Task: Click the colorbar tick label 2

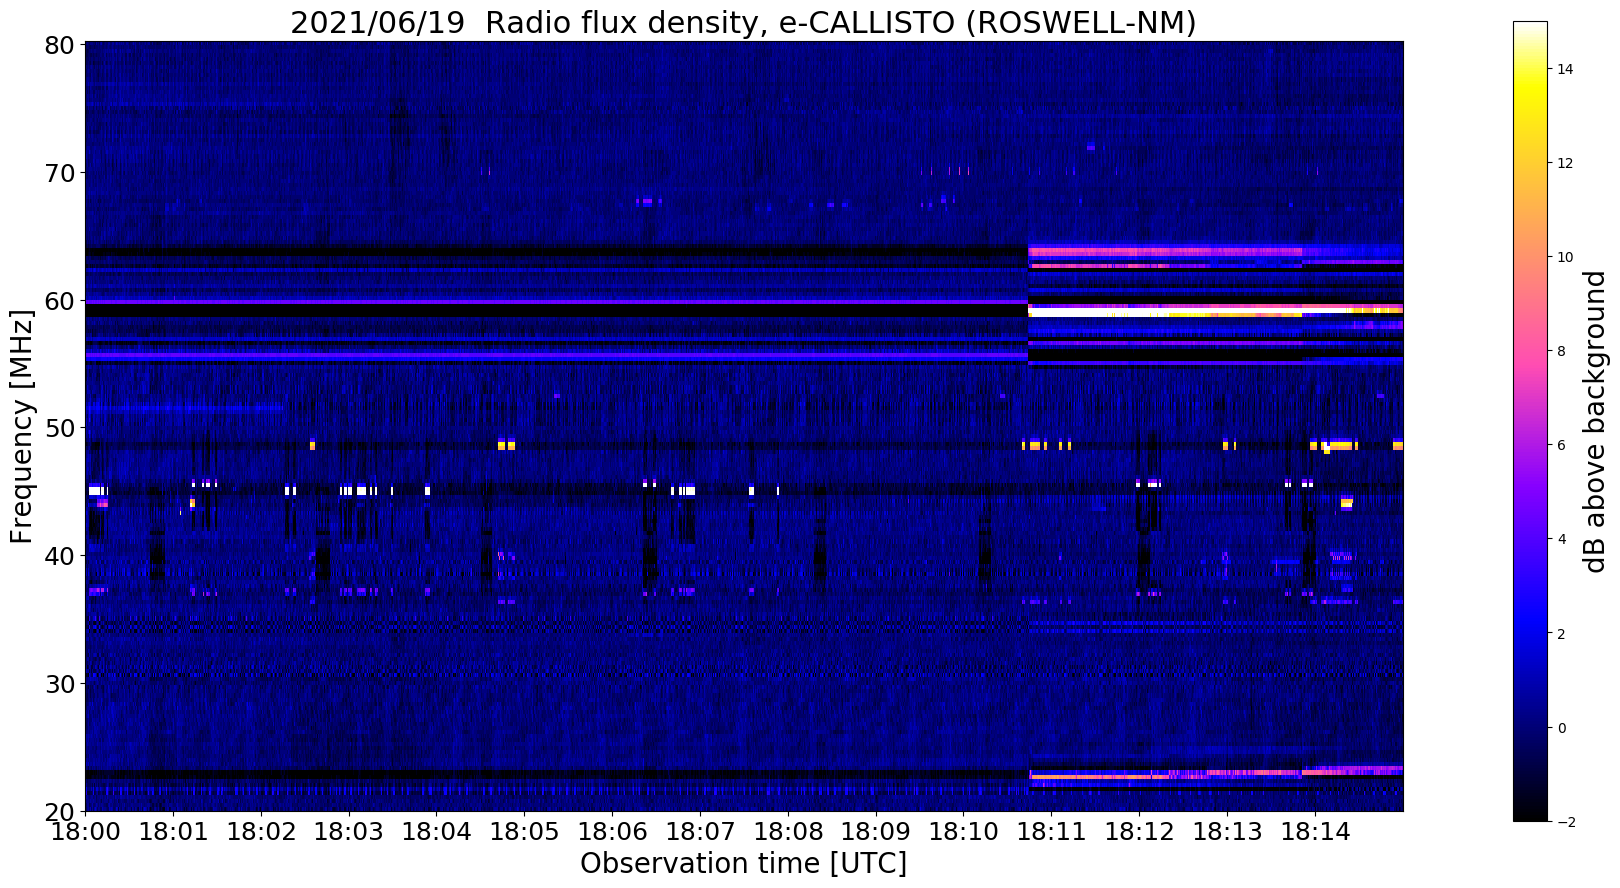Action: click(1562, 633)
